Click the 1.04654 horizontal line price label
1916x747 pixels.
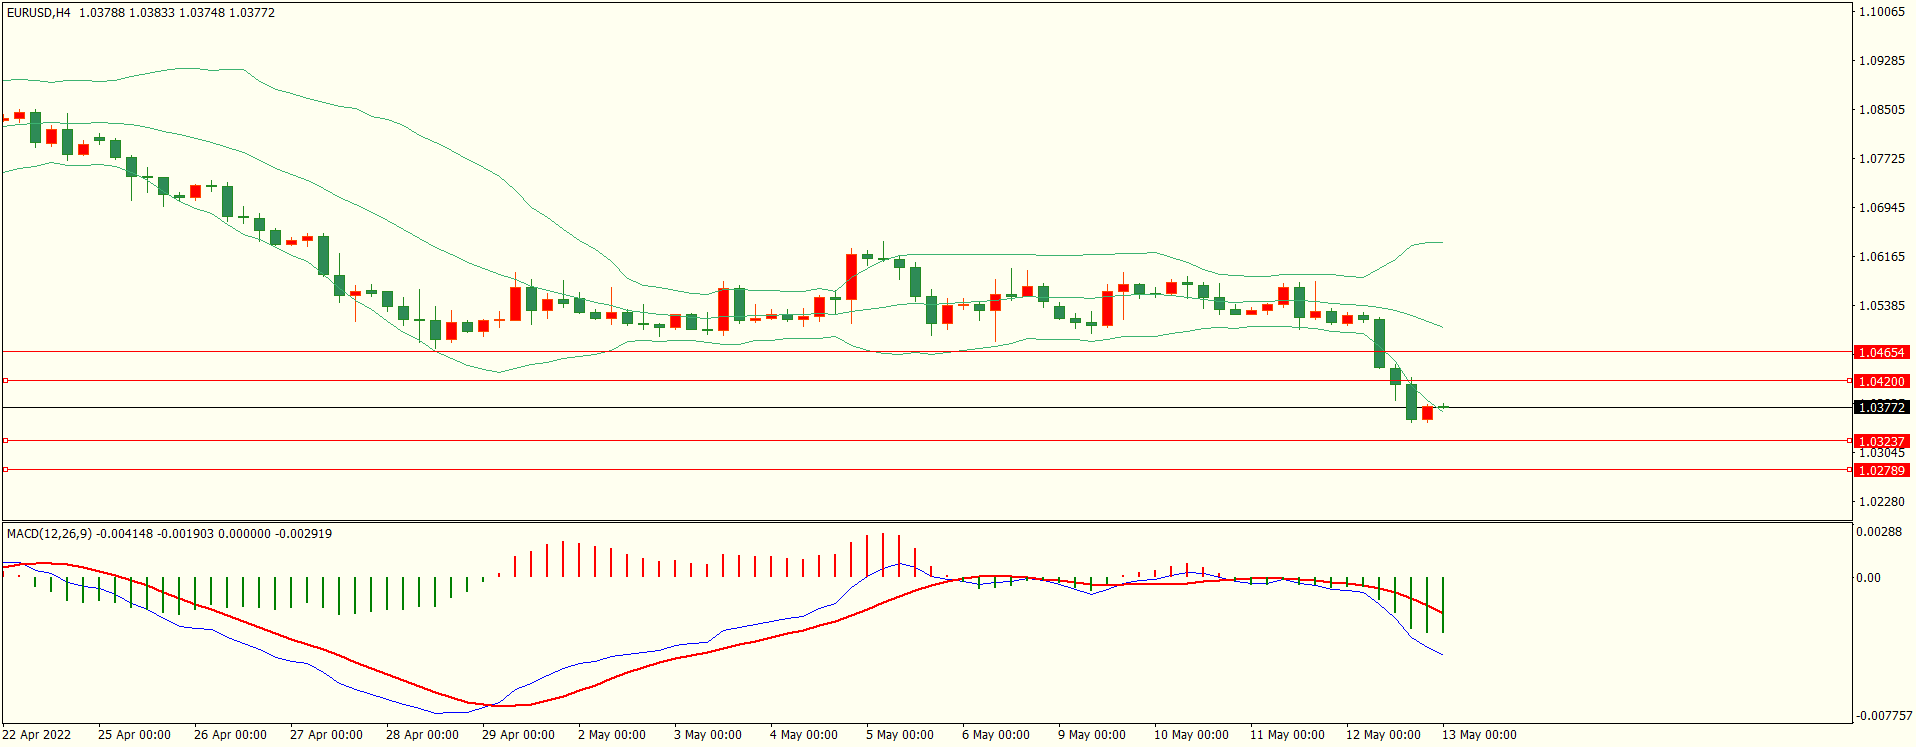(1881, 352)
